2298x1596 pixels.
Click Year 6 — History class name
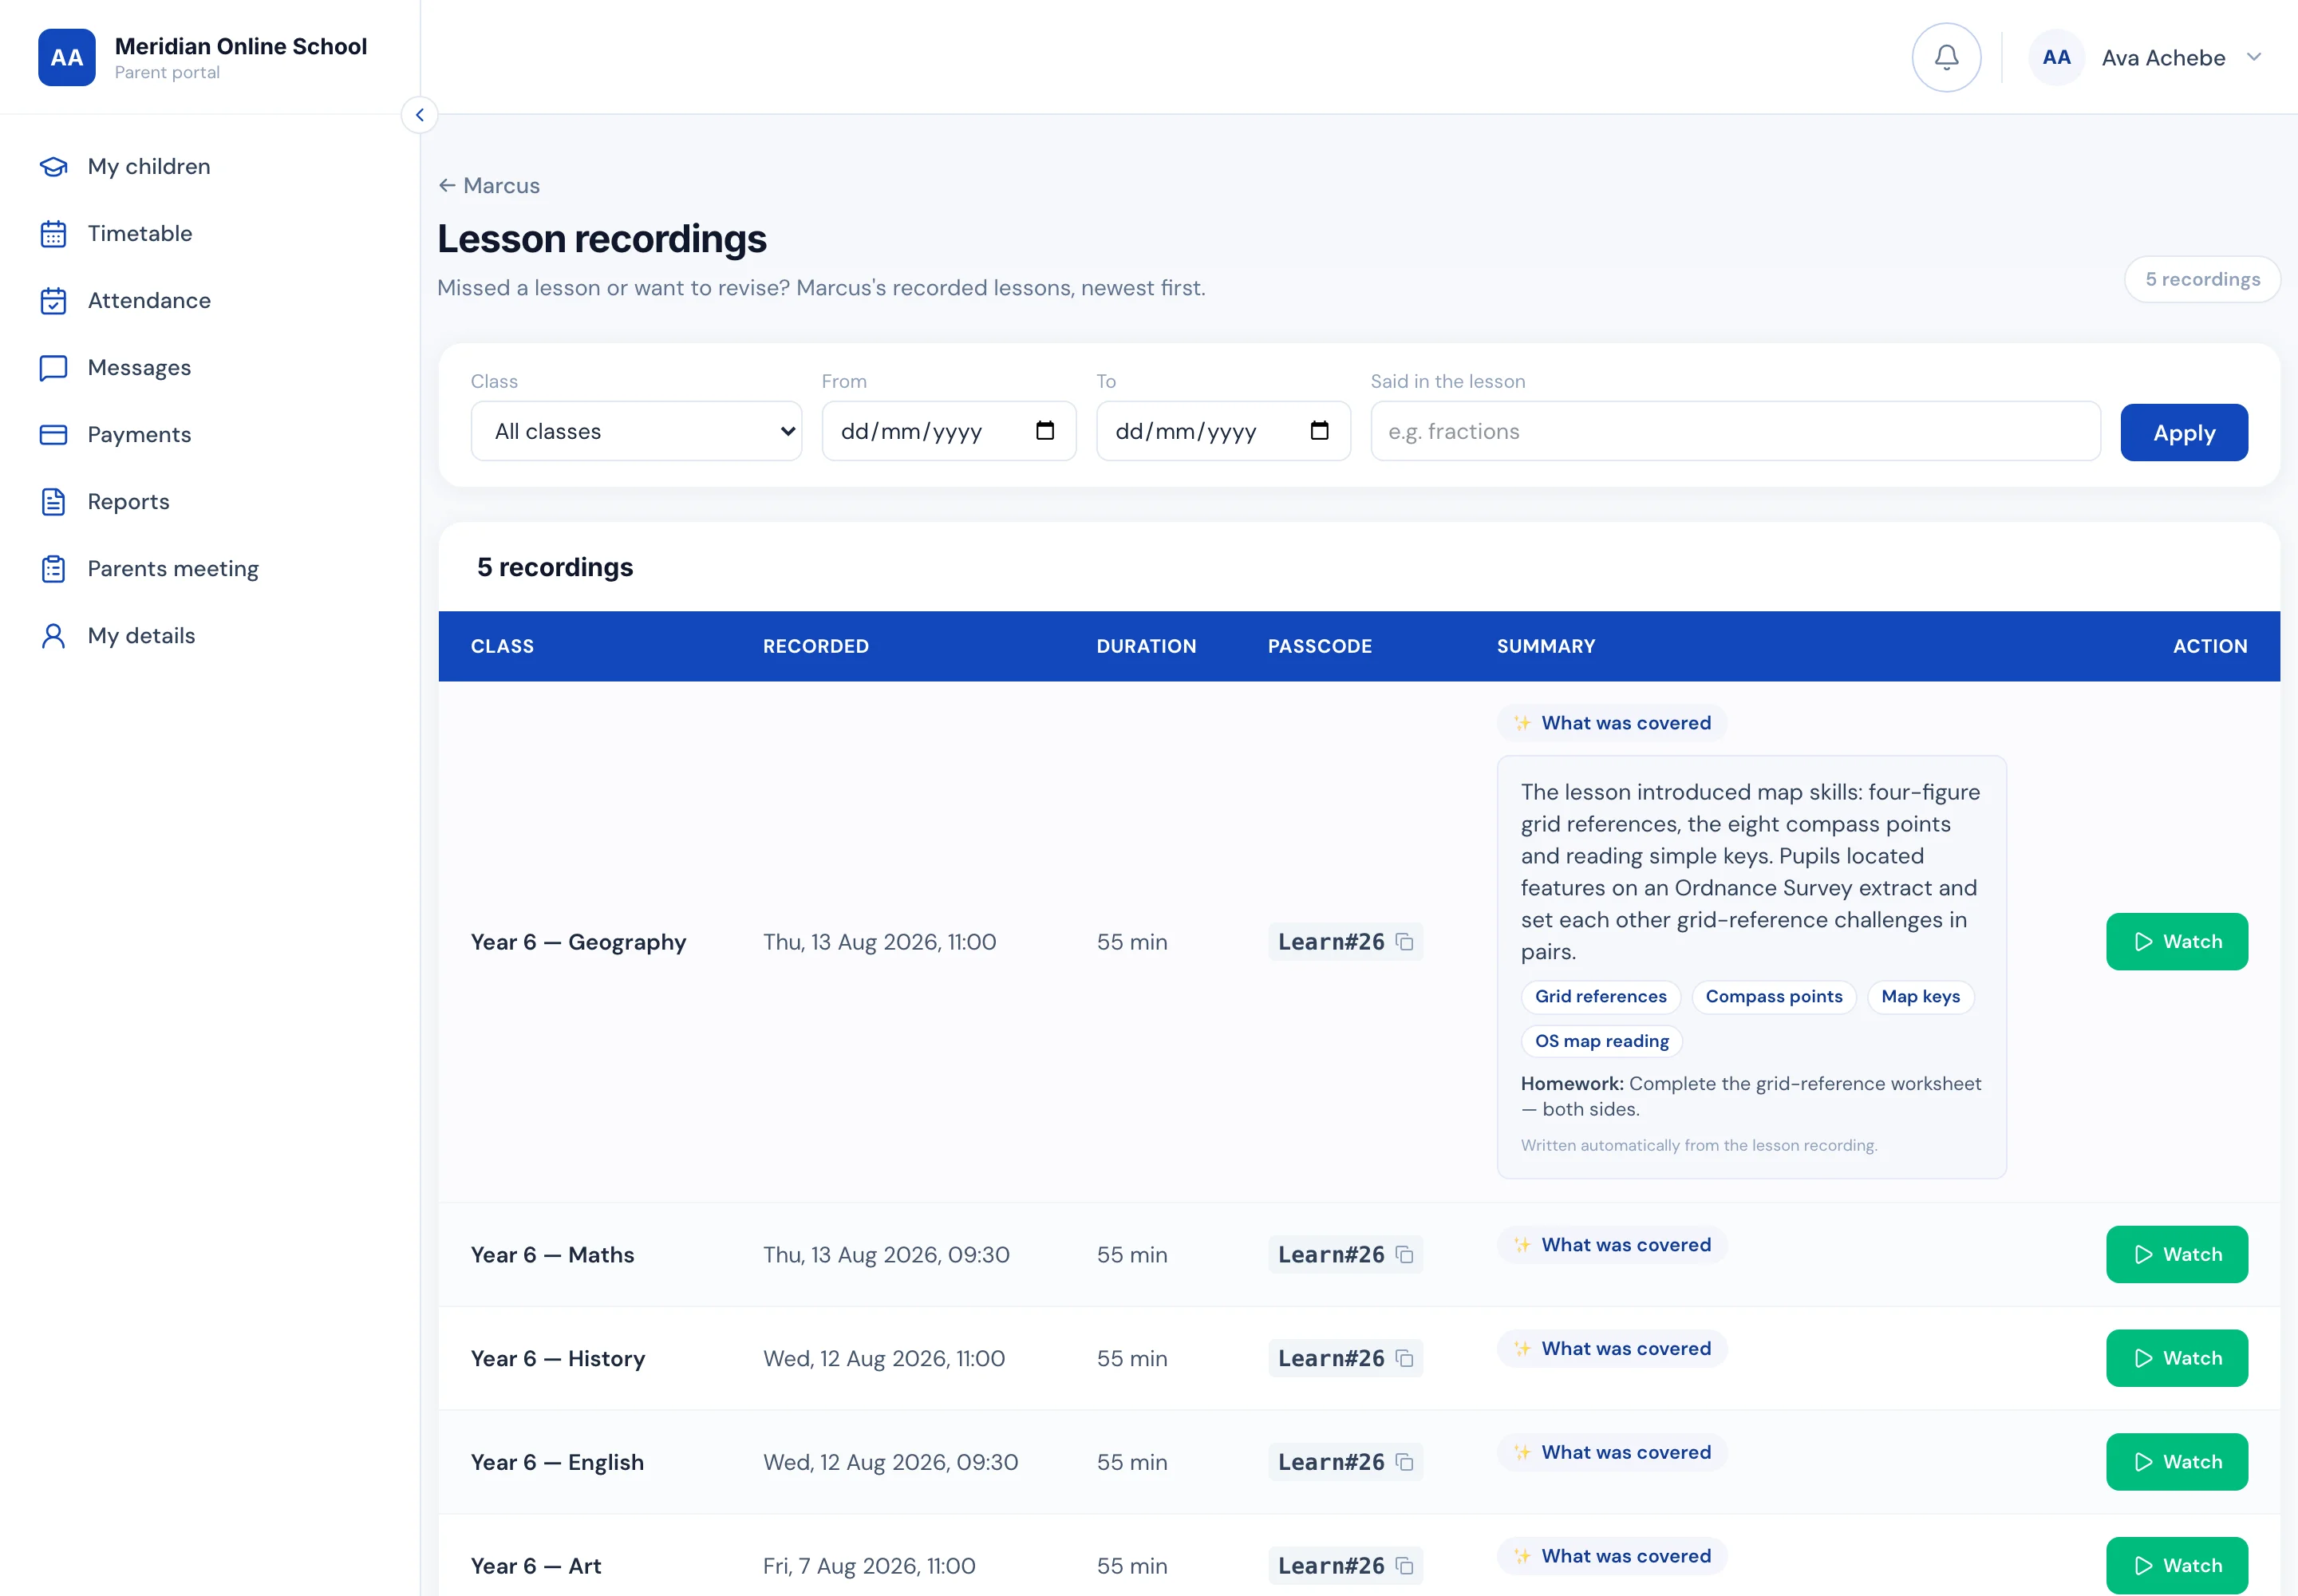pyautogui.click(x=558, y=1358)
